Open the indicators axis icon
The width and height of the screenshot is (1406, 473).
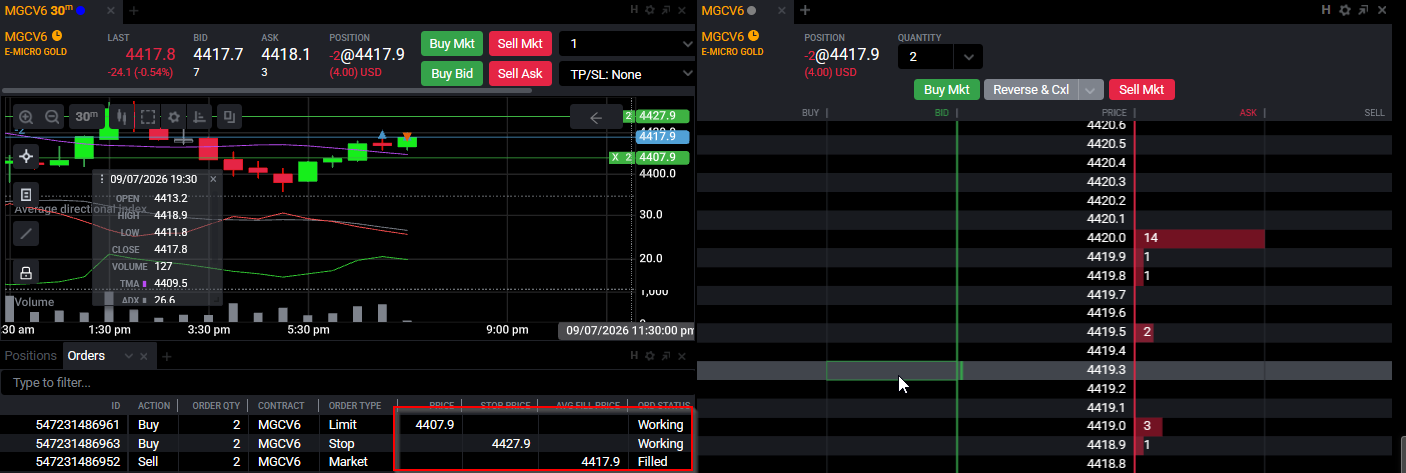click(199, 117)
